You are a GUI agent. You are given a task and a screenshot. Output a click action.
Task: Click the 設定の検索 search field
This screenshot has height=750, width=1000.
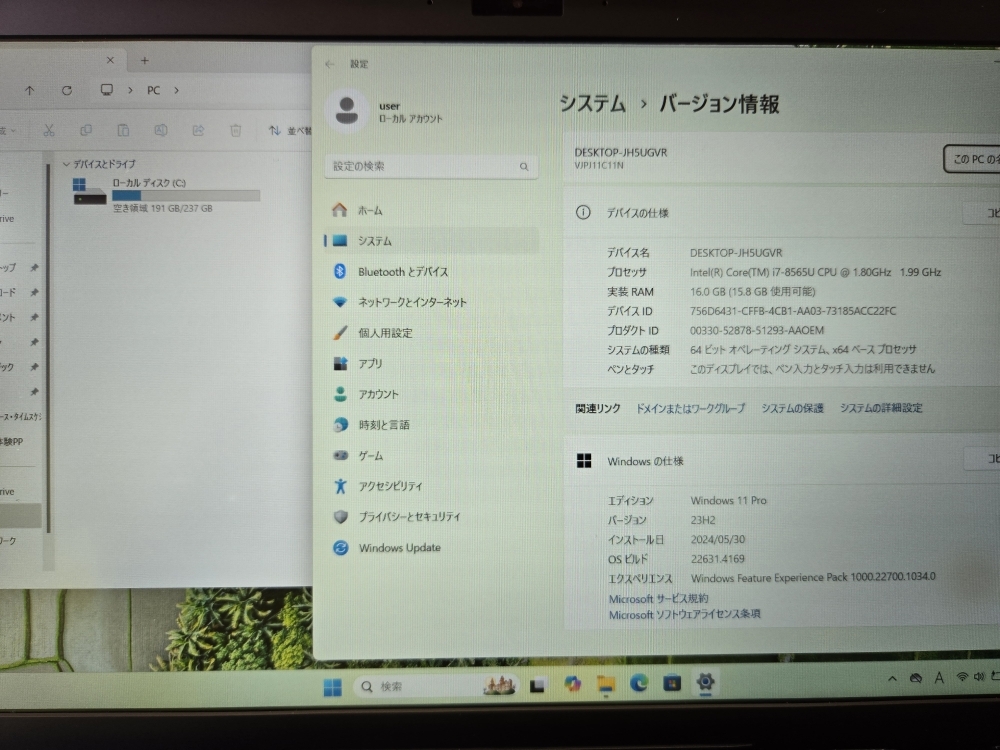click(x=431, y=166)
